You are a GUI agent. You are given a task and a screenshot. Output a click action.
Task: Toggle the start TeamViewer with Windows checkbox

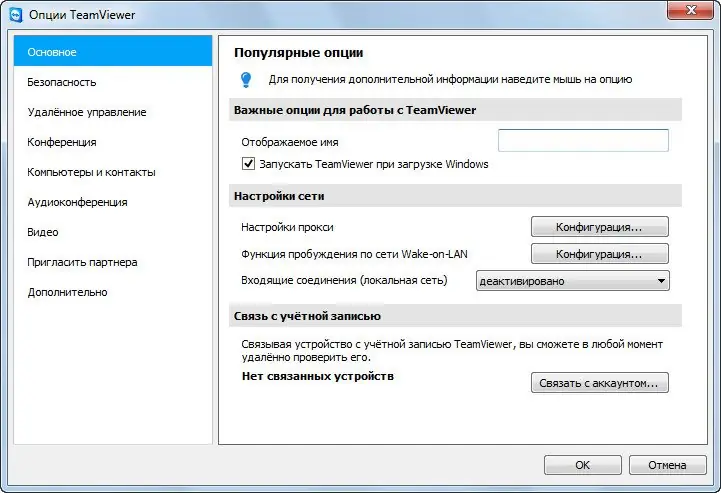coord(249,164)
